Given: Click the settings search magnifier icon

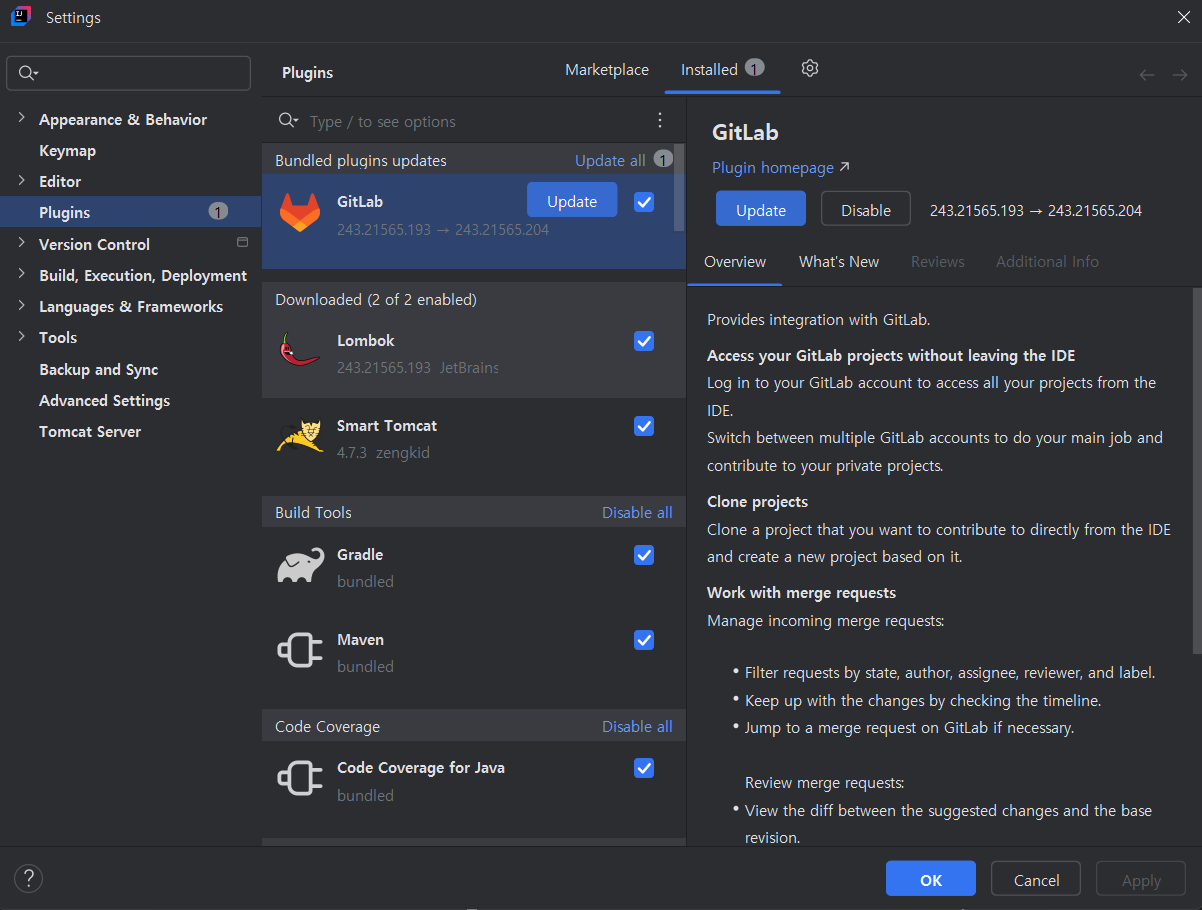Looking at the screenshot, I should pyautogui.click(x=28, y=73).
